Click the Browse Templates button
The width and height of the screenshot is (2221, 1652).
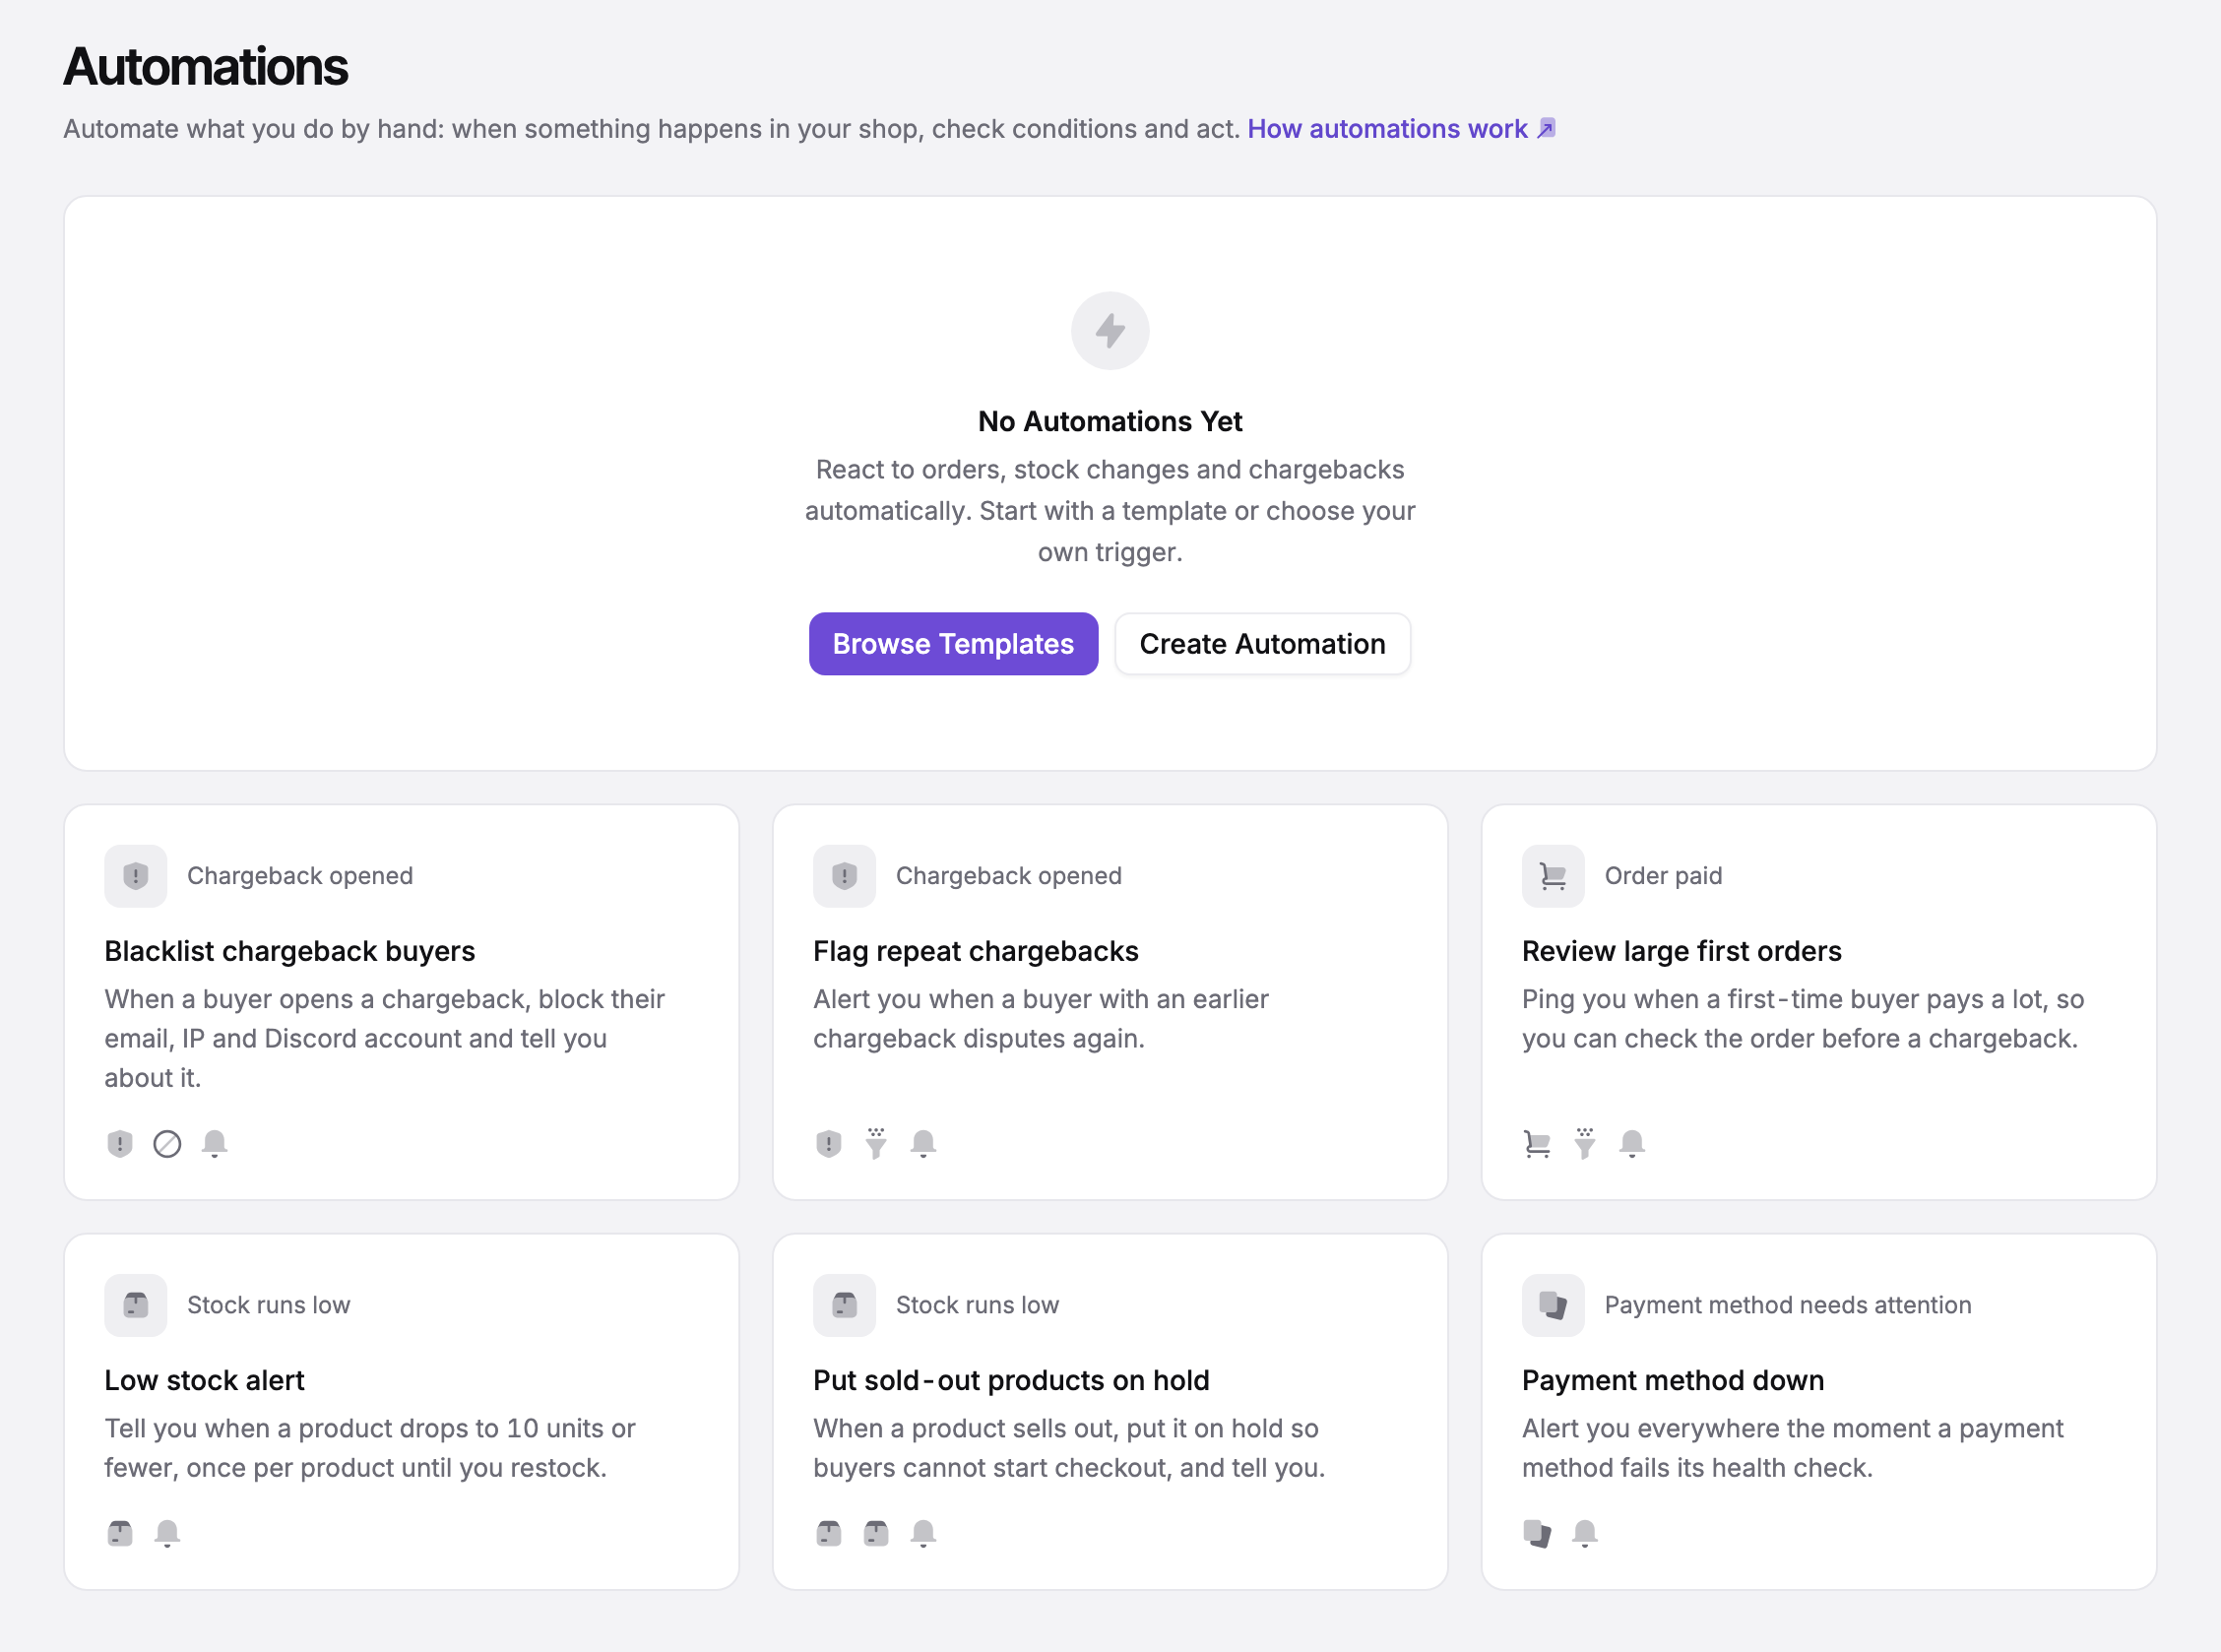tap(953, 644)
